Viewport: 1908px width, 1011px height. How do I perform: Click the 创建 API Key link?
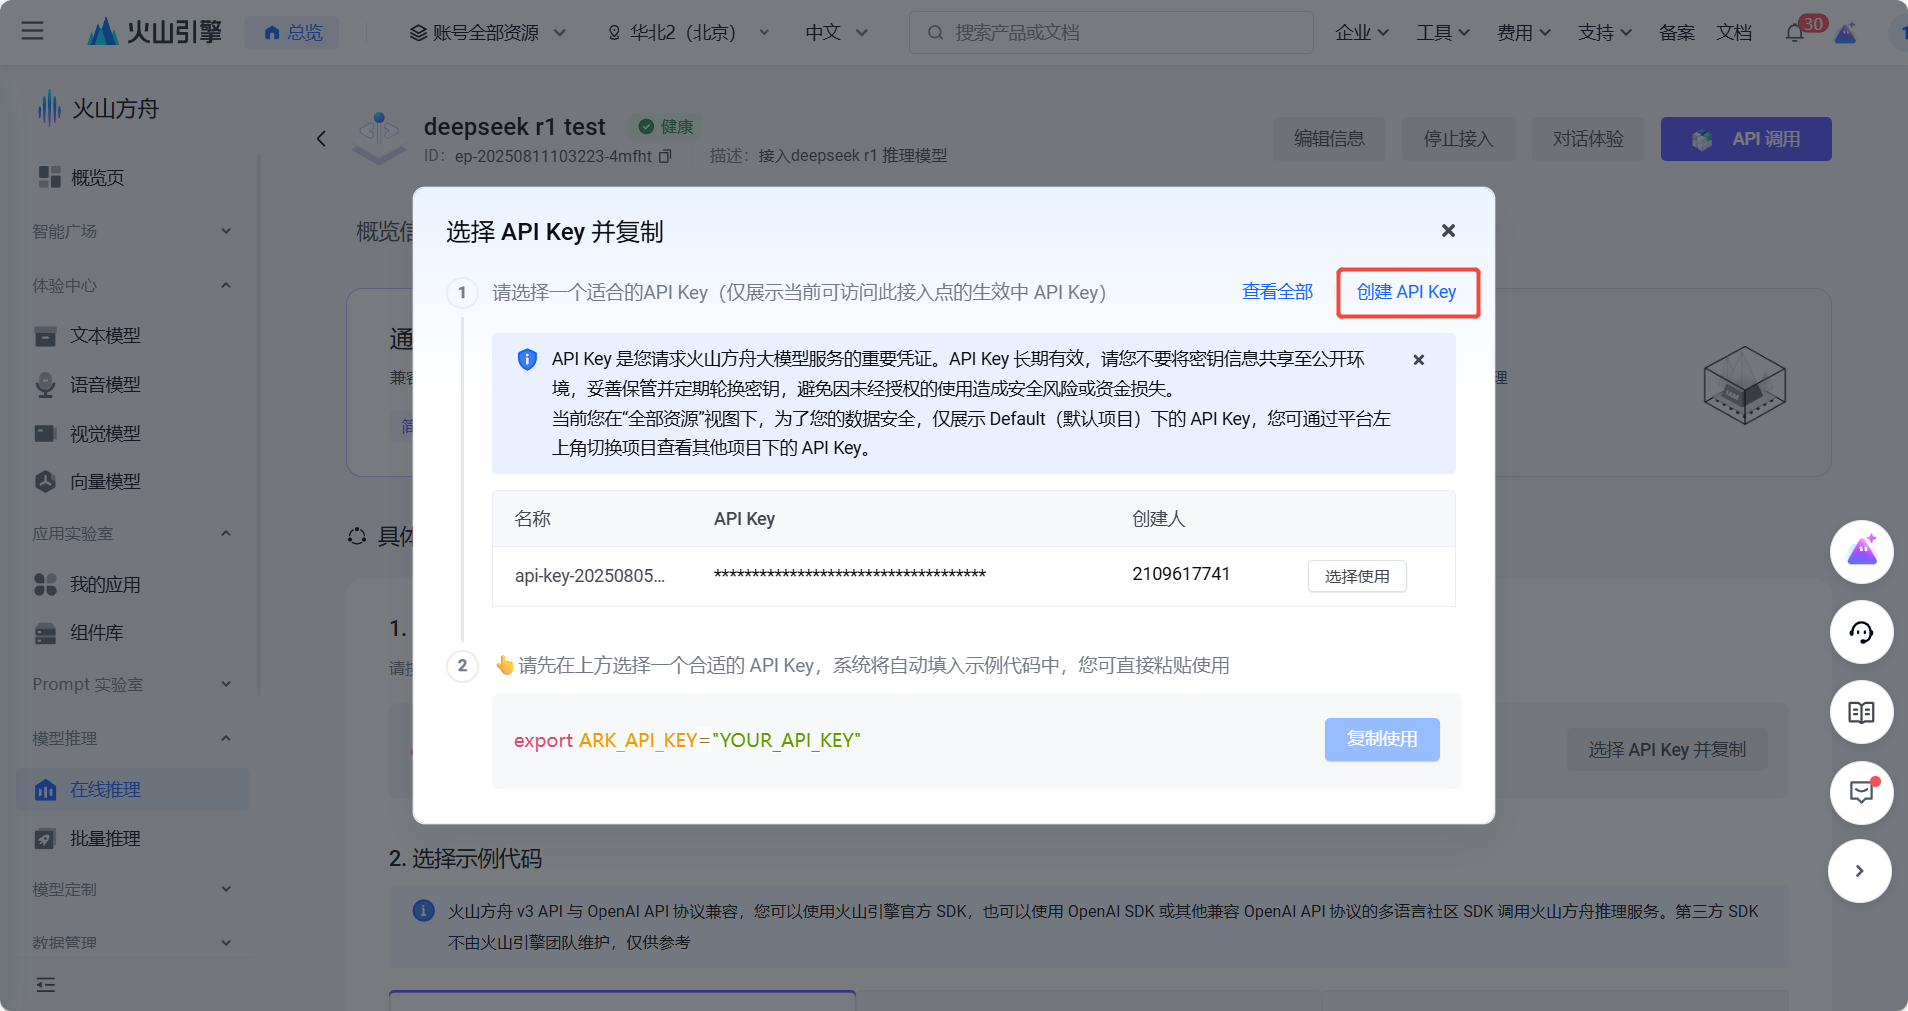(x=1407, y=292)
